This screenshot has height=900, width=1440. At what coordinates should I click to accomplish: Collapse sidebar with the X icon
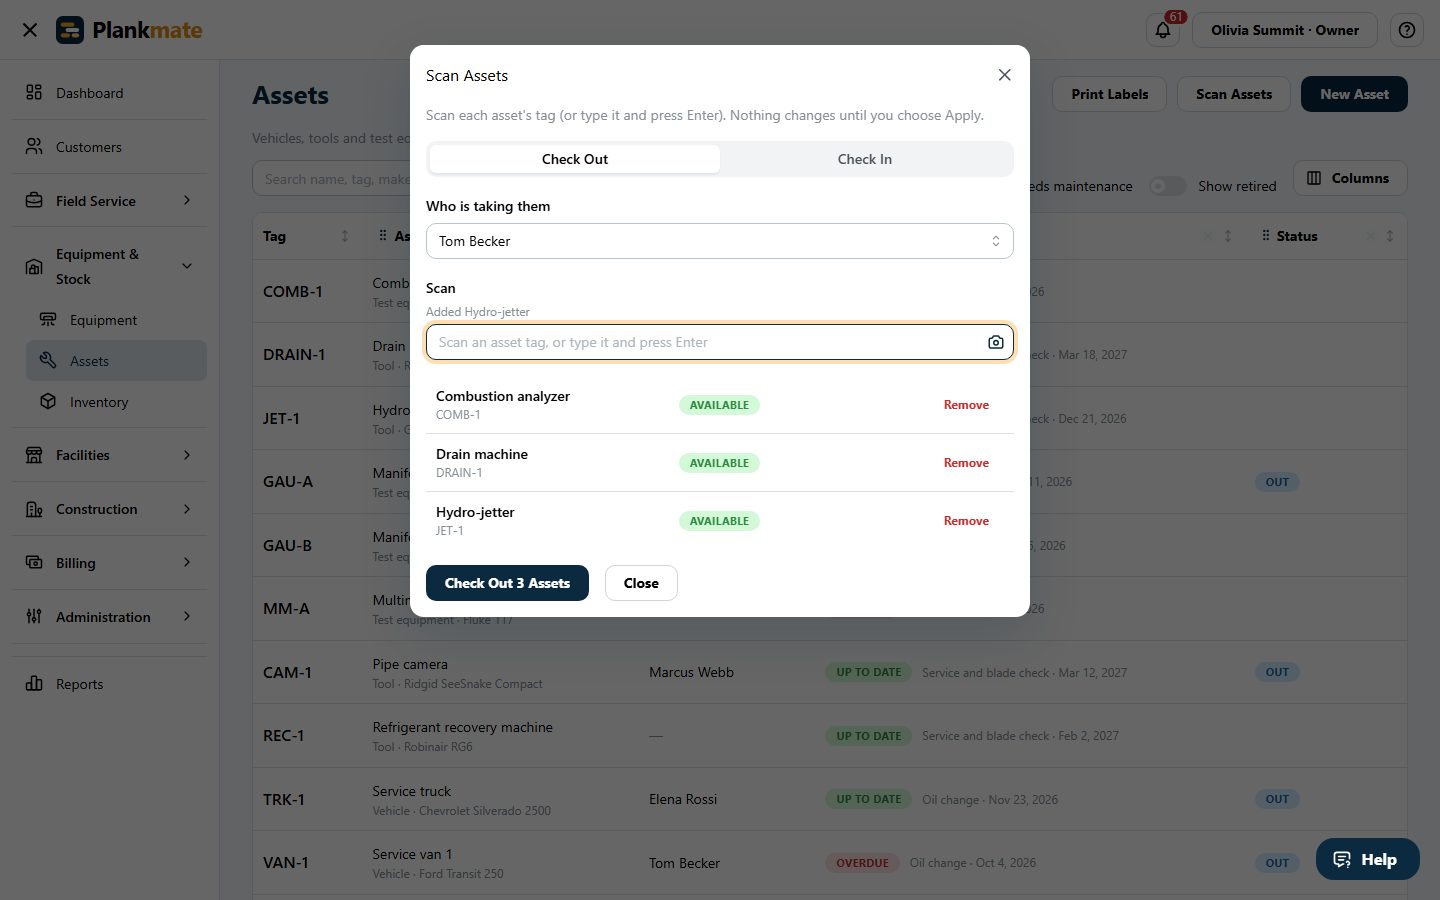[x=30, y=30]
